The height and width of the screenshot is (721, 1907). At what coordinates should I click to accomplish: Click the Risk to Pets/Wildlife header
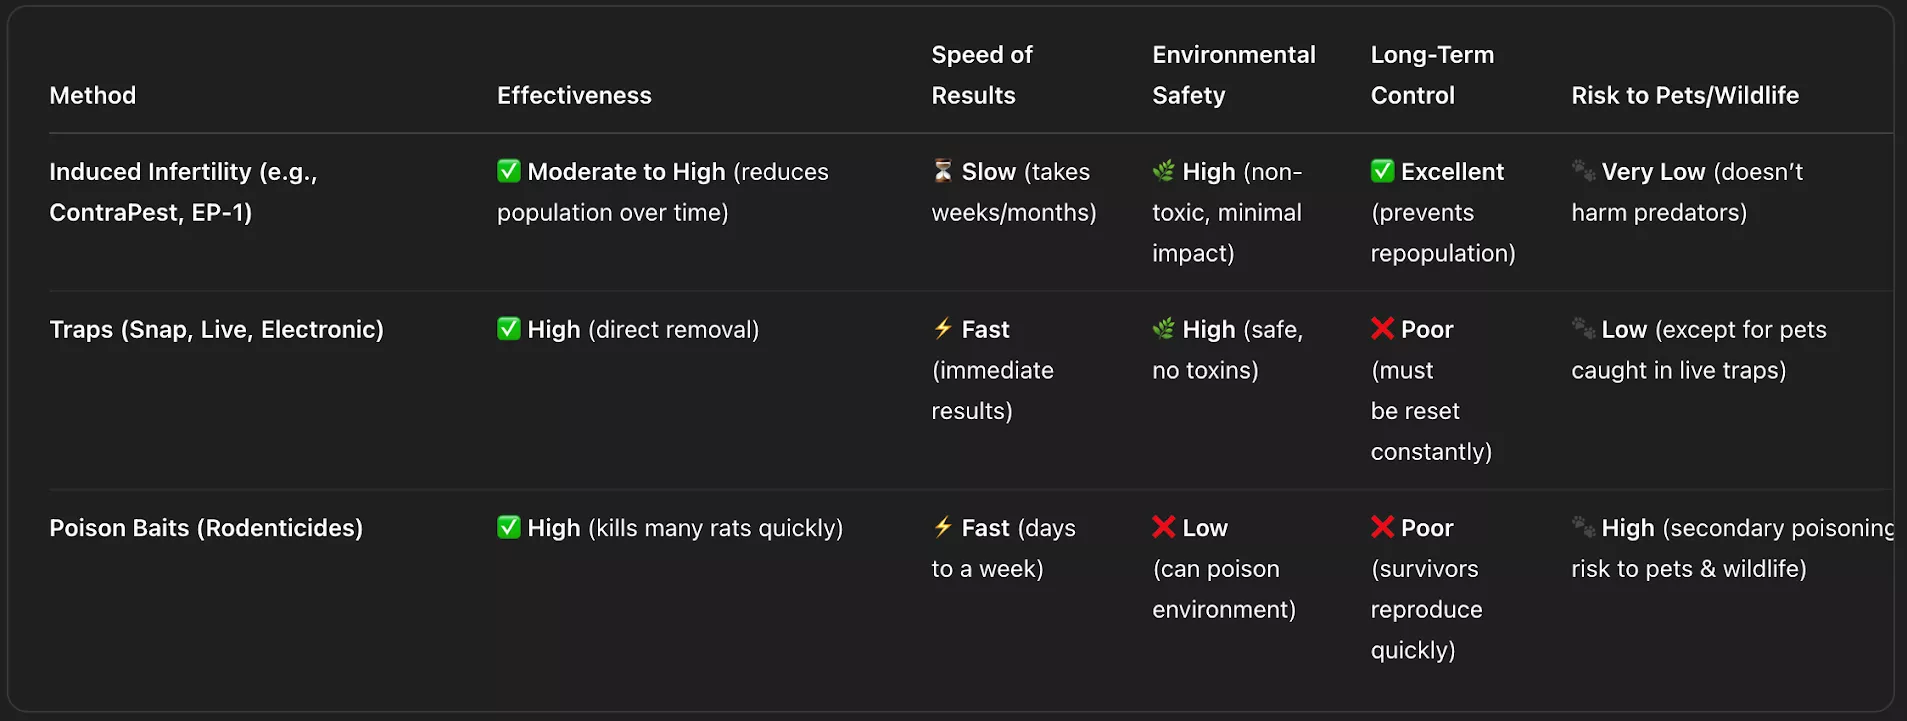coord(1684,95)
